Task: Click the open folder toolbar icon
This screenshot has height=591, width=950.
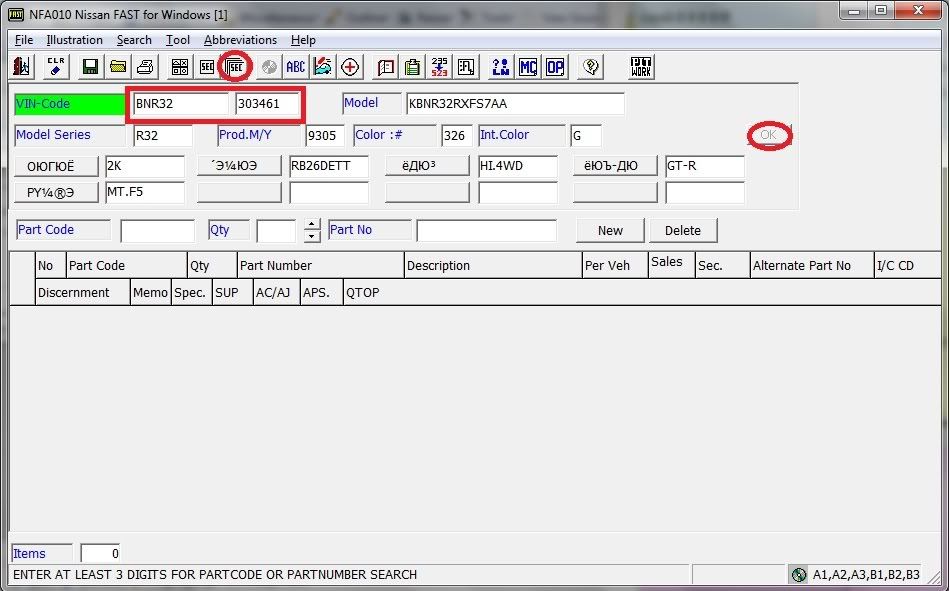Action: (x=118, y=67)
